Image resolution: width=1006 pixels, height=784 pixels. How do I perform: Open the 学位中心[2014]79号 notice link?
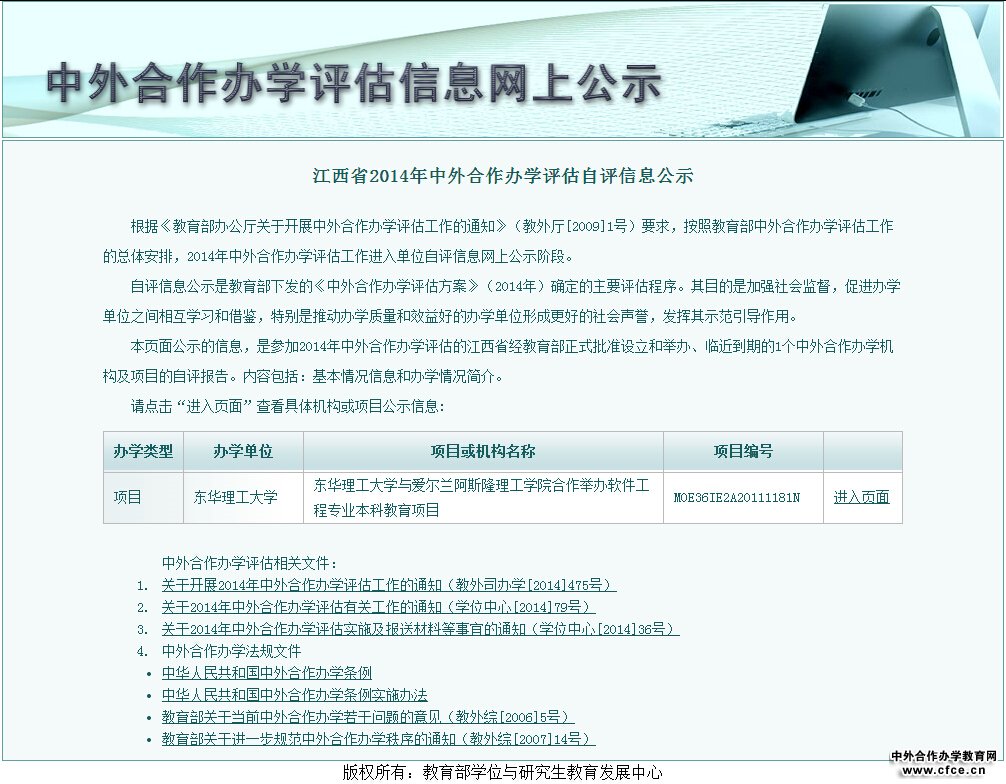pos(379,607)
